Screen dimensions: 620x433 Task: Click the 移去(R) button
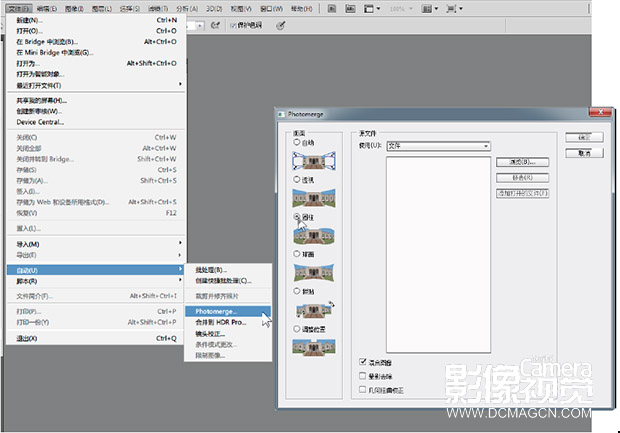(522, 178)
